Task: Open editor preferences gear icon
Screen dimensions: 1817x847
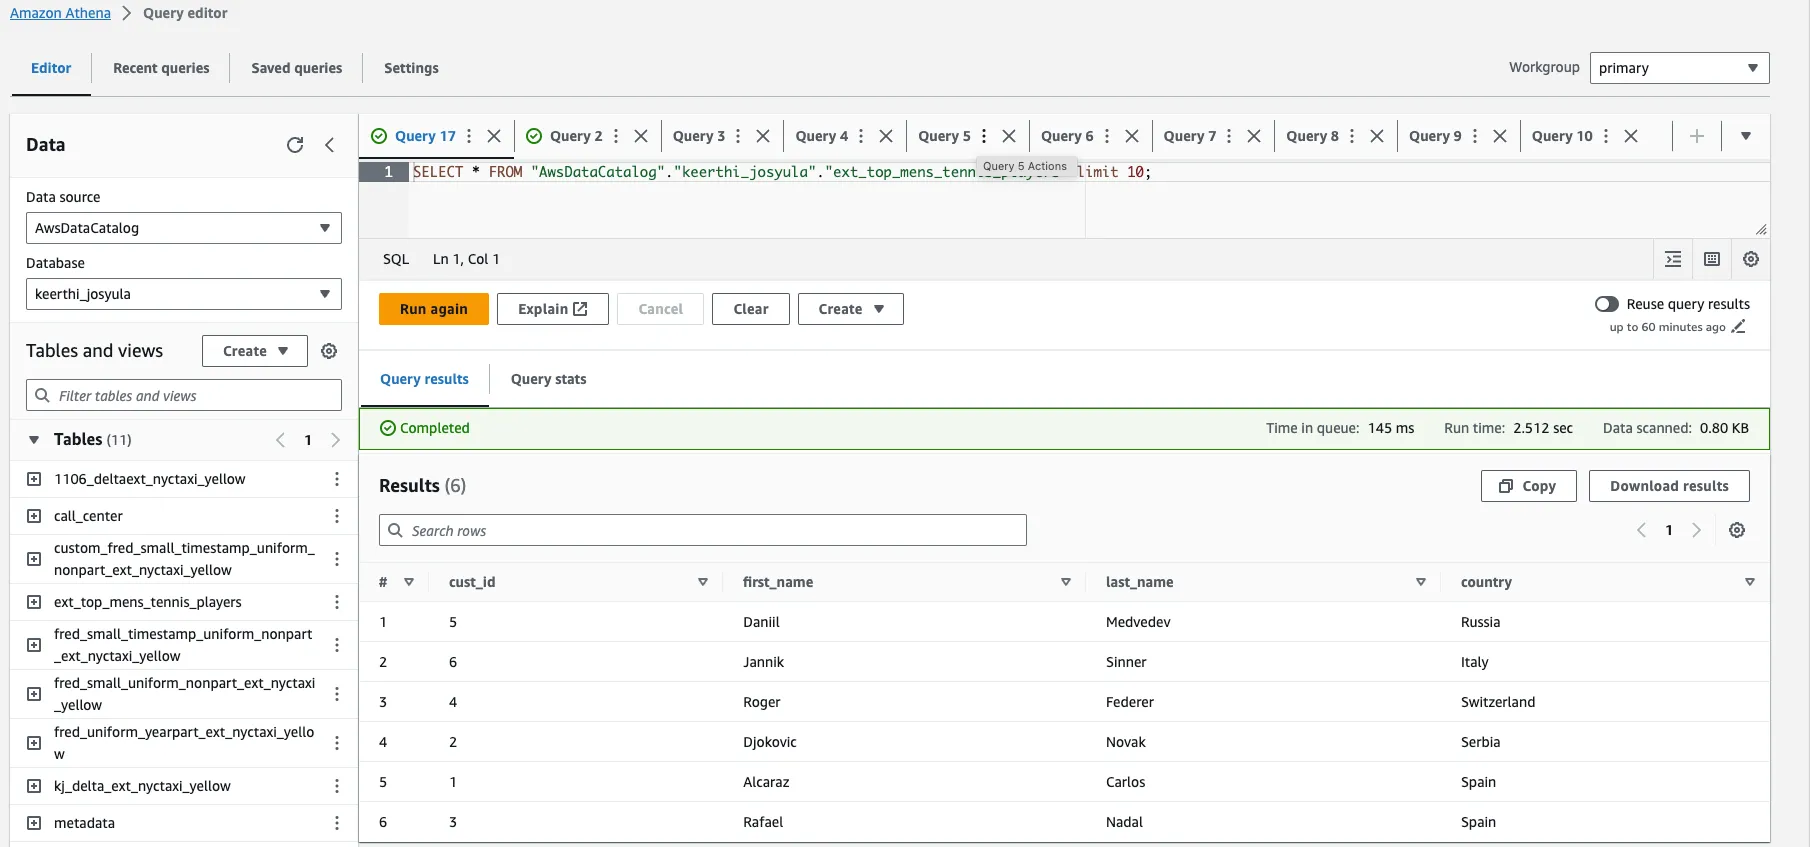Action: [1751, 259]
